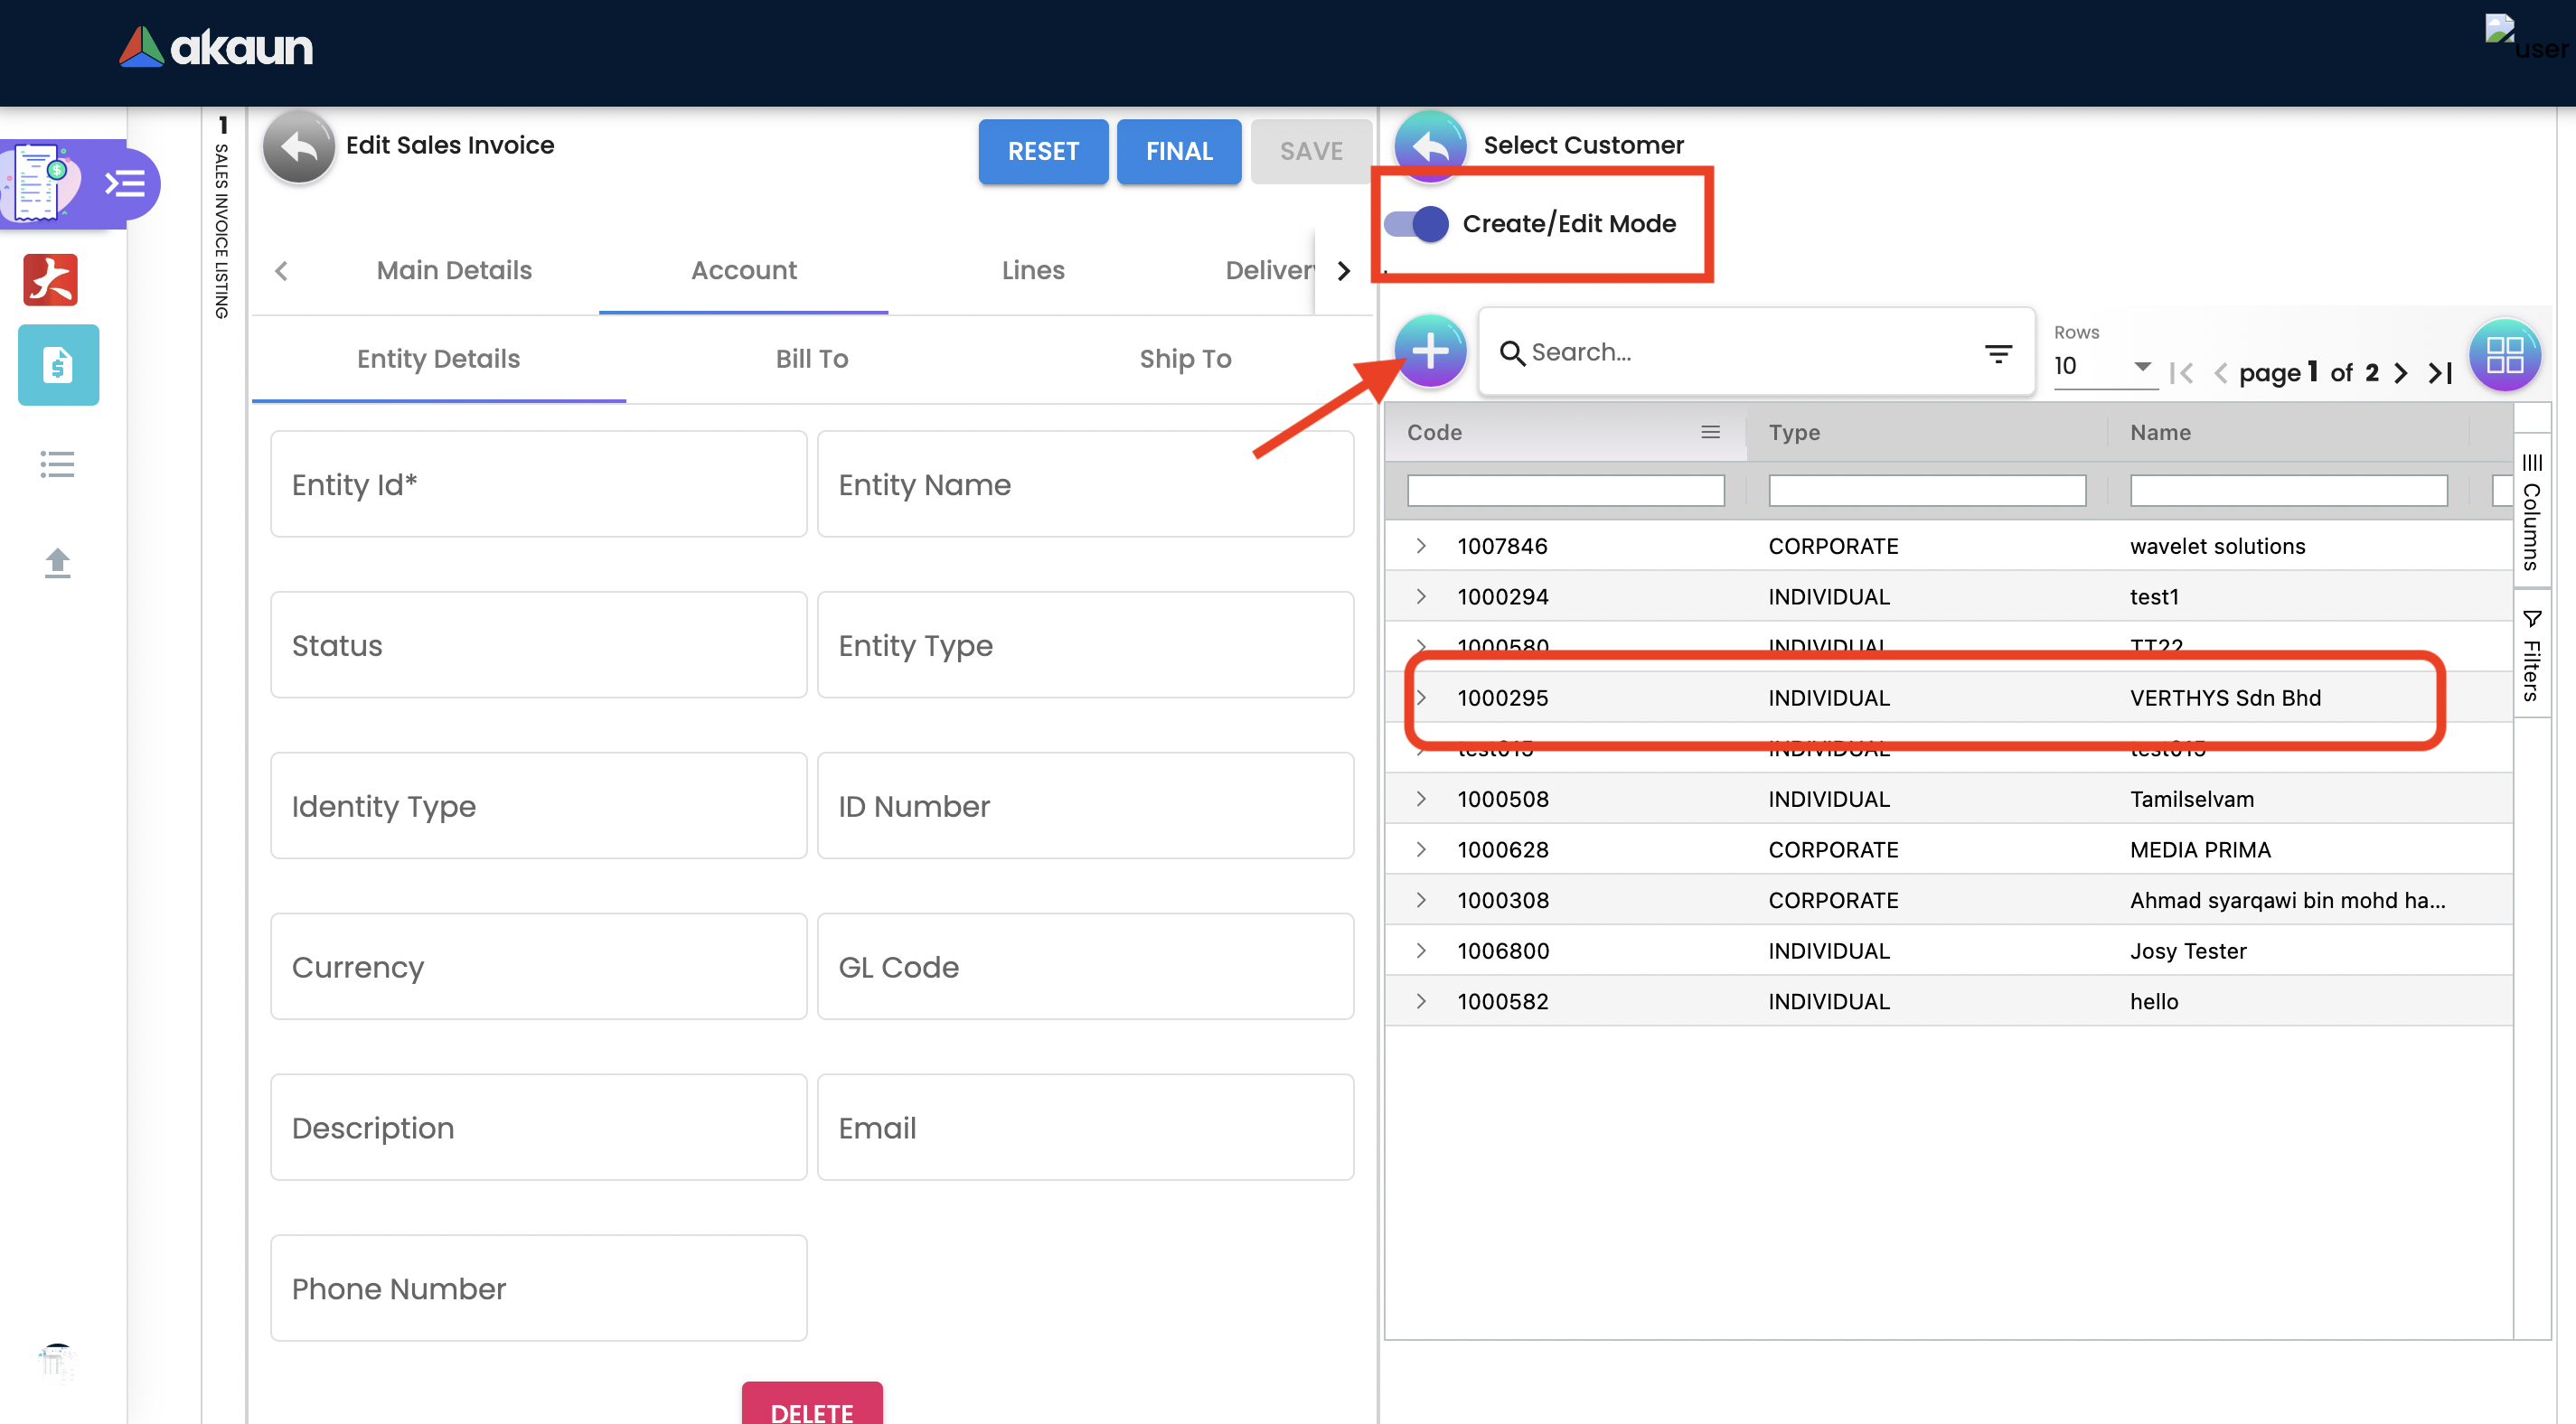
Task: Expand the VERTHYS Sdn Bhd row
Action: 1421,697
